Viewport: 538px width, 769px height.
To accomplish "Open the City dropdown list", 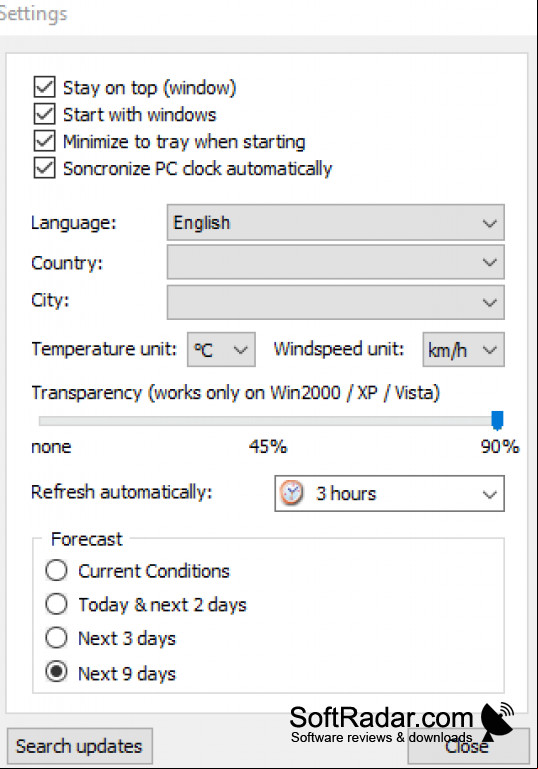I will 335,302.
